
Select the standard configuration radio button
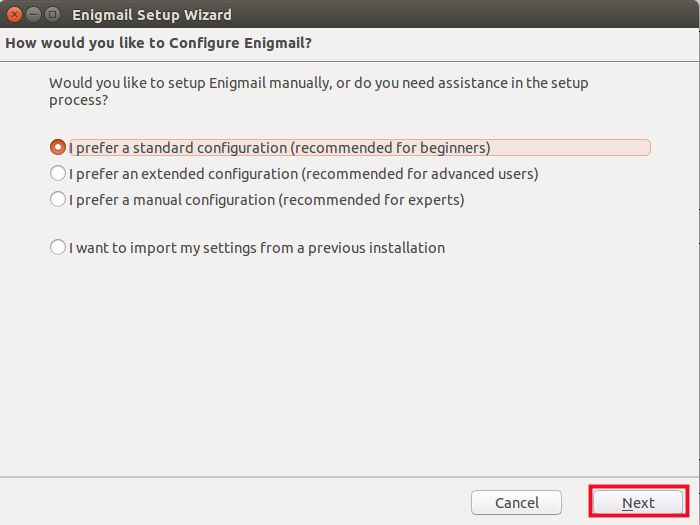(x=58, y=147)
